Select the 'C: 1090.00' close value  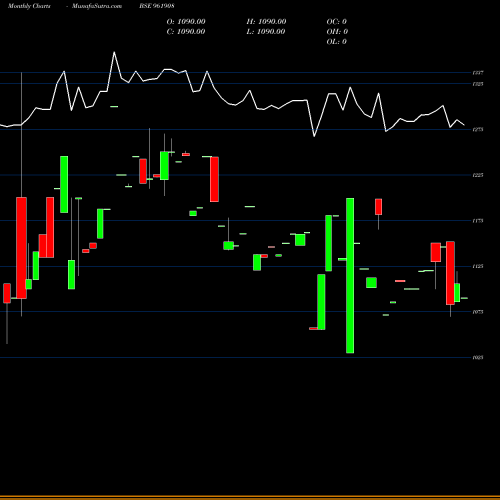(x=186, y=32)
